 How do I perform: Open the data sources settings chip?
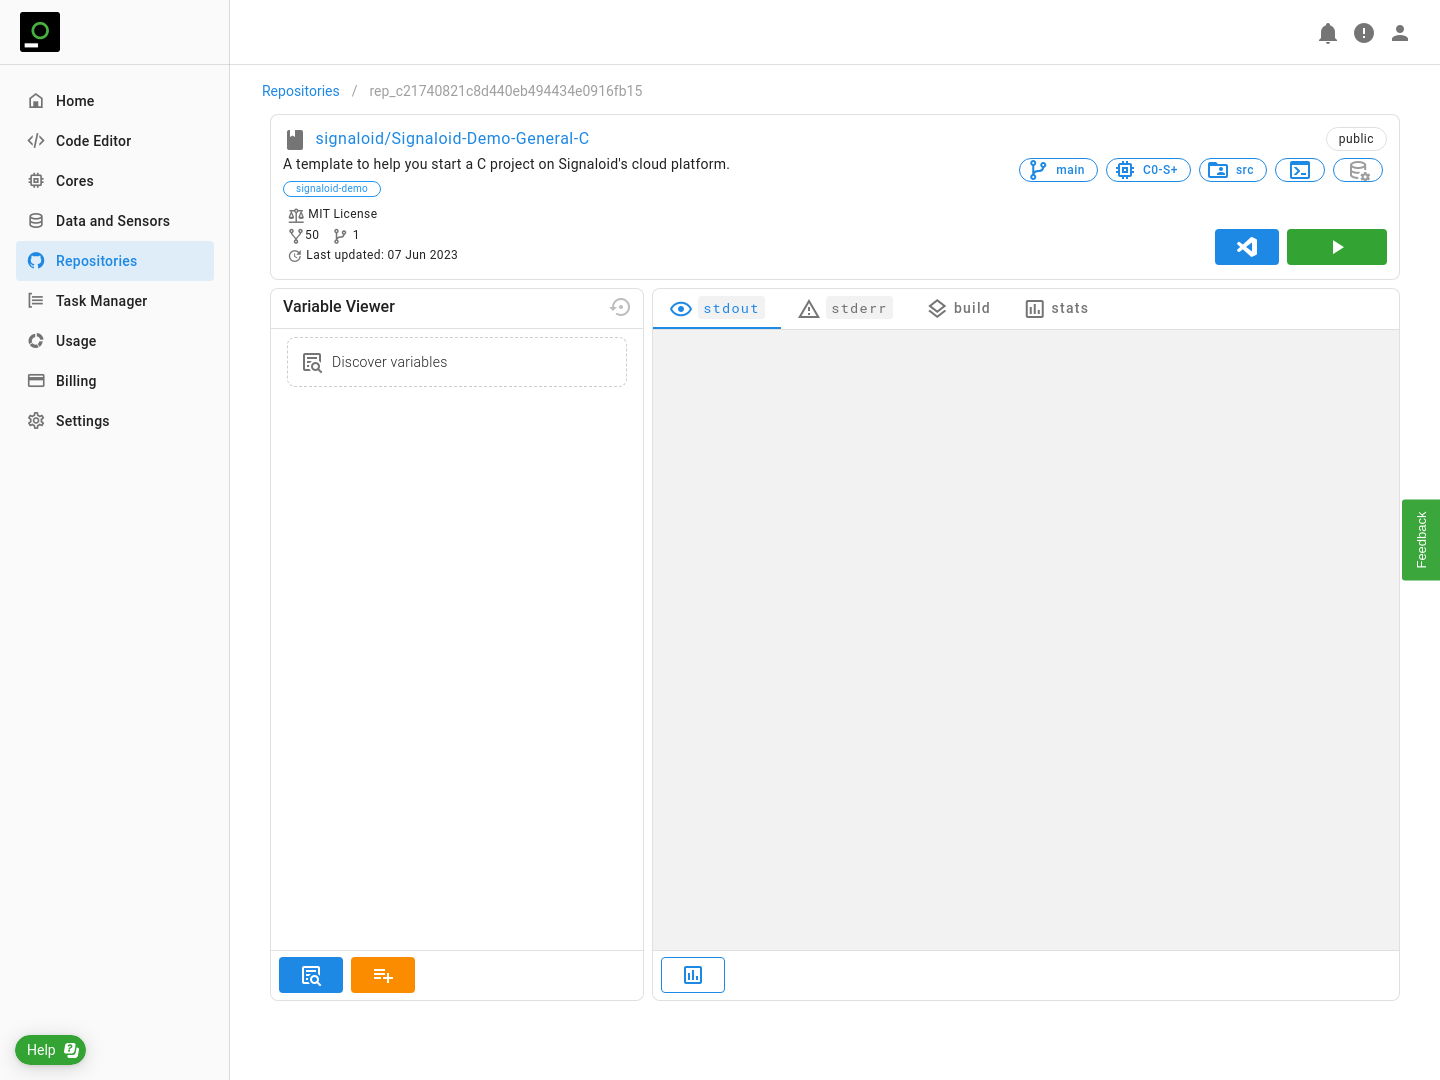click(x=1358, y=170)
